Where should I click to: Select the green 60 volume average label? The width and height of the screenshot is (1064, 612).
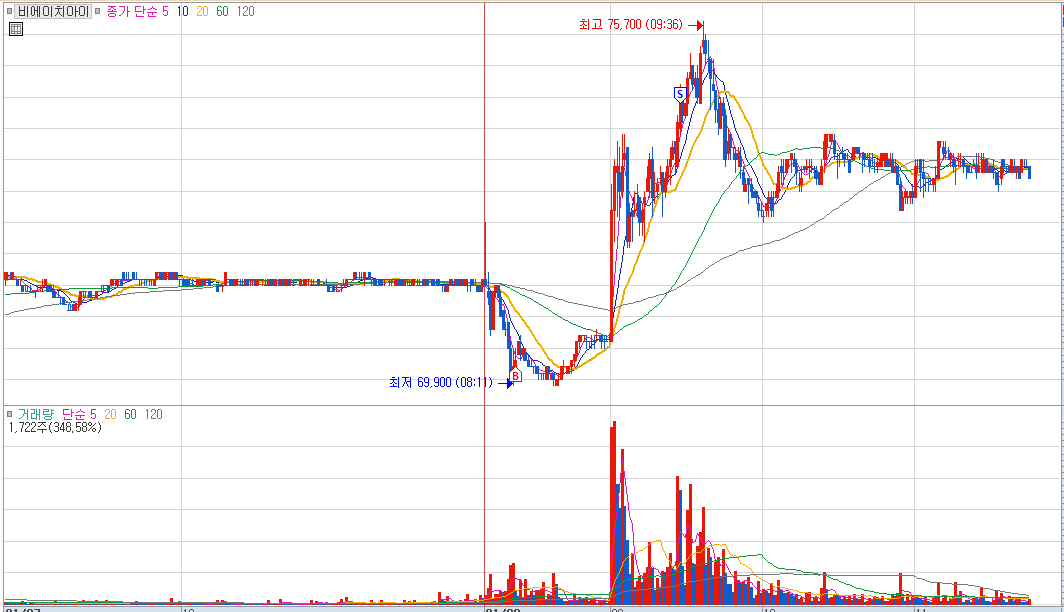pos(130,414)
